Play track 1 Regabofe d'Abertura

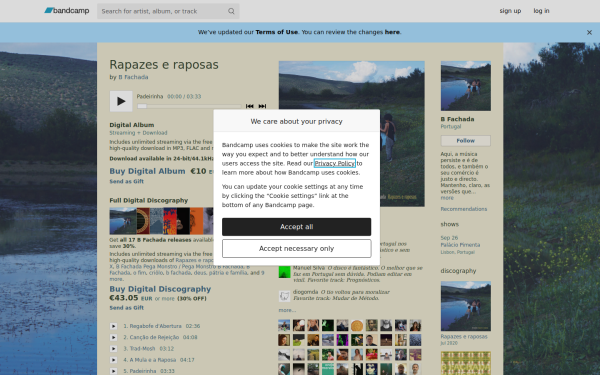click(x=113, y=326)
